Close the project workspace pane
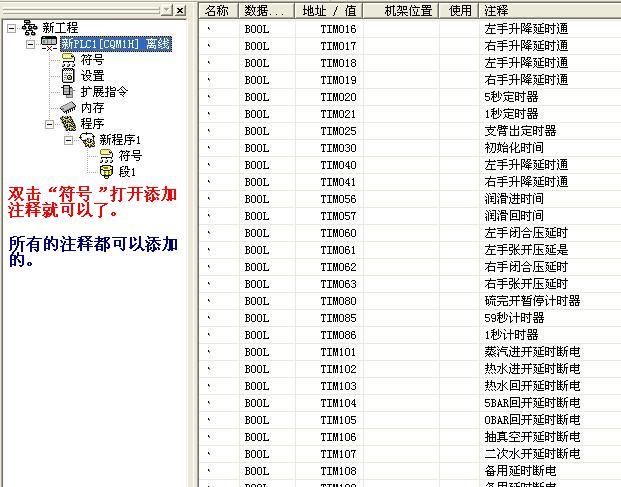This screenshot has height=487, width=621. 179,10
